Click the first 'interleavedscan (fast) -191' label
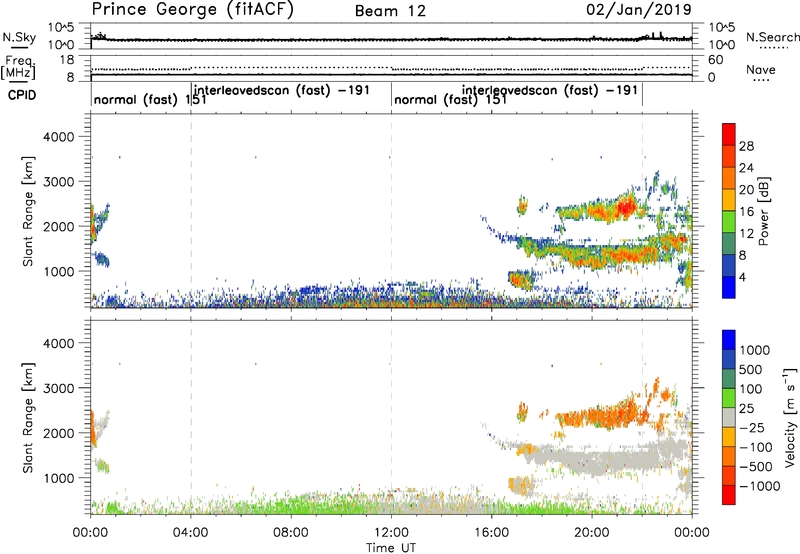The width and height of the screenshot is (800, 554). pyautogui.click(x=282, y=90)
